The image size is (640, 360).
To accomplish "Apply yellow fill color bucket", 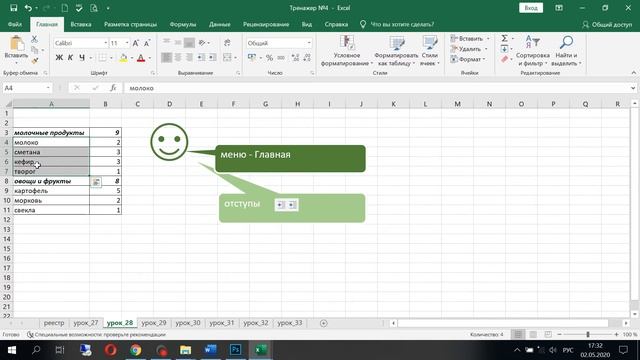I will click(x=123, y=58).
